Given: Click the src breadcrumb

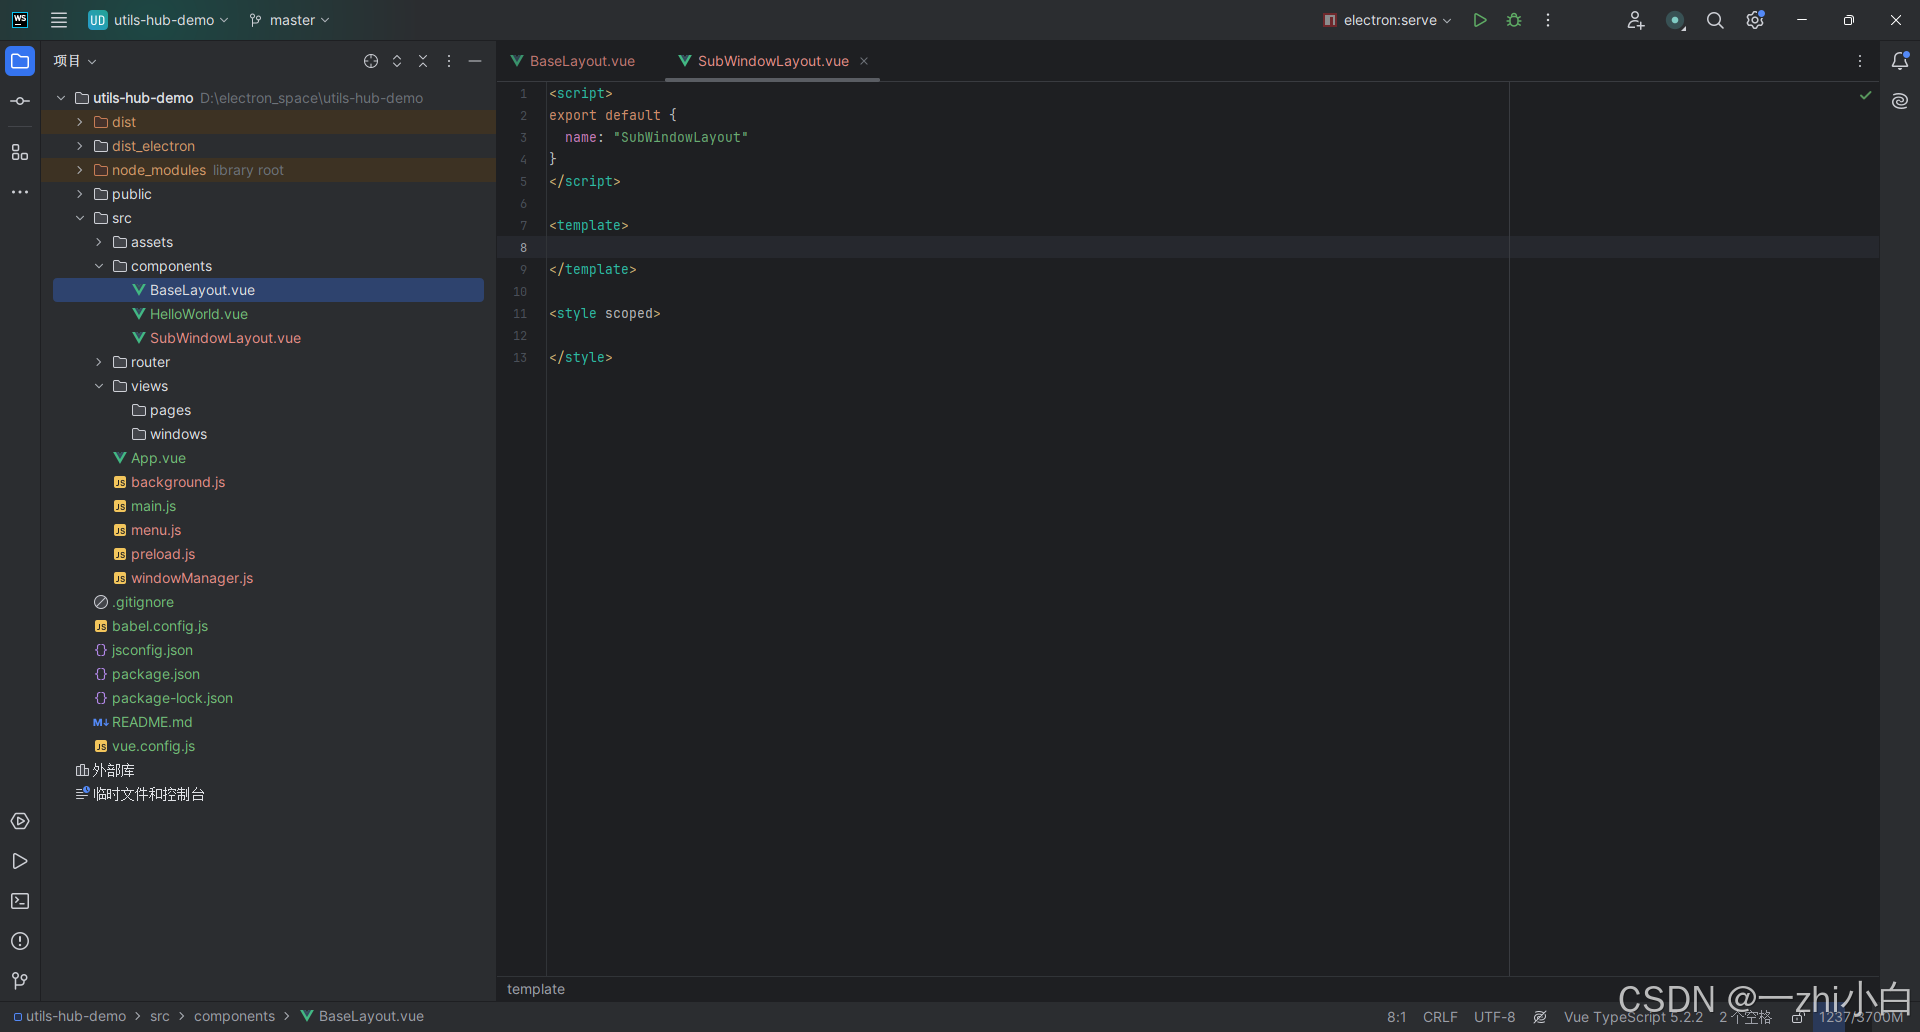Looking at the screenshot, I should [160, 1016].
